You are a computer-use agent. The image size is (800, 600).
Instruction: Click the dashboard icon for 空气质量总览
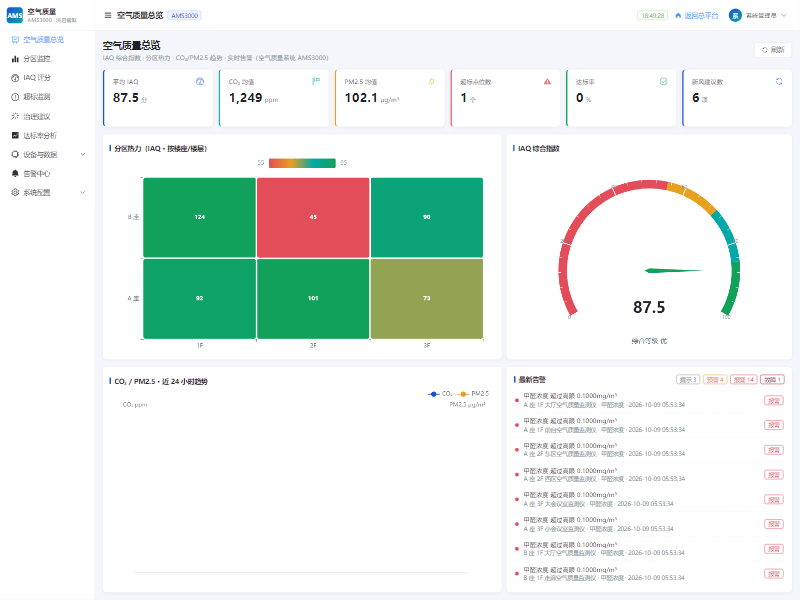click(x=15, y=40)
